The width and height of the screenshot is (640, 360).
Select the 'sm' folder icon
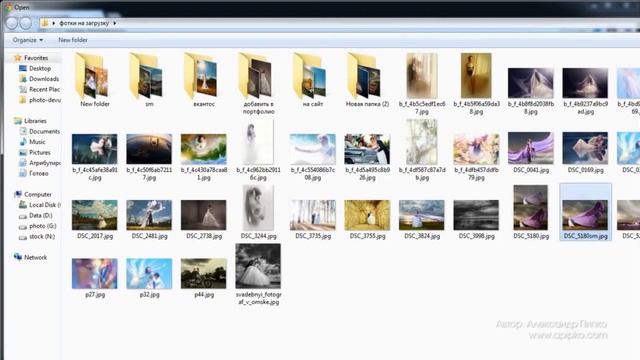[x=147, y=76]
